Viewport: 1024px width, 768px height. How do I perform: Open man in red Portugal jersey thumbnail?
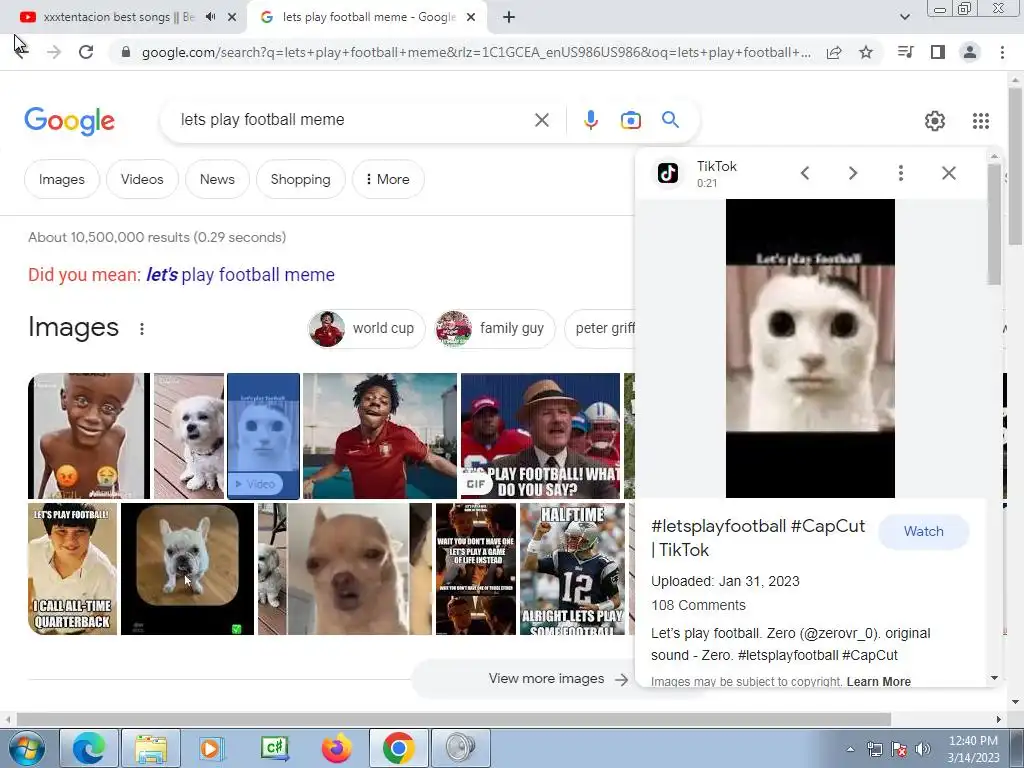[379, 436]
